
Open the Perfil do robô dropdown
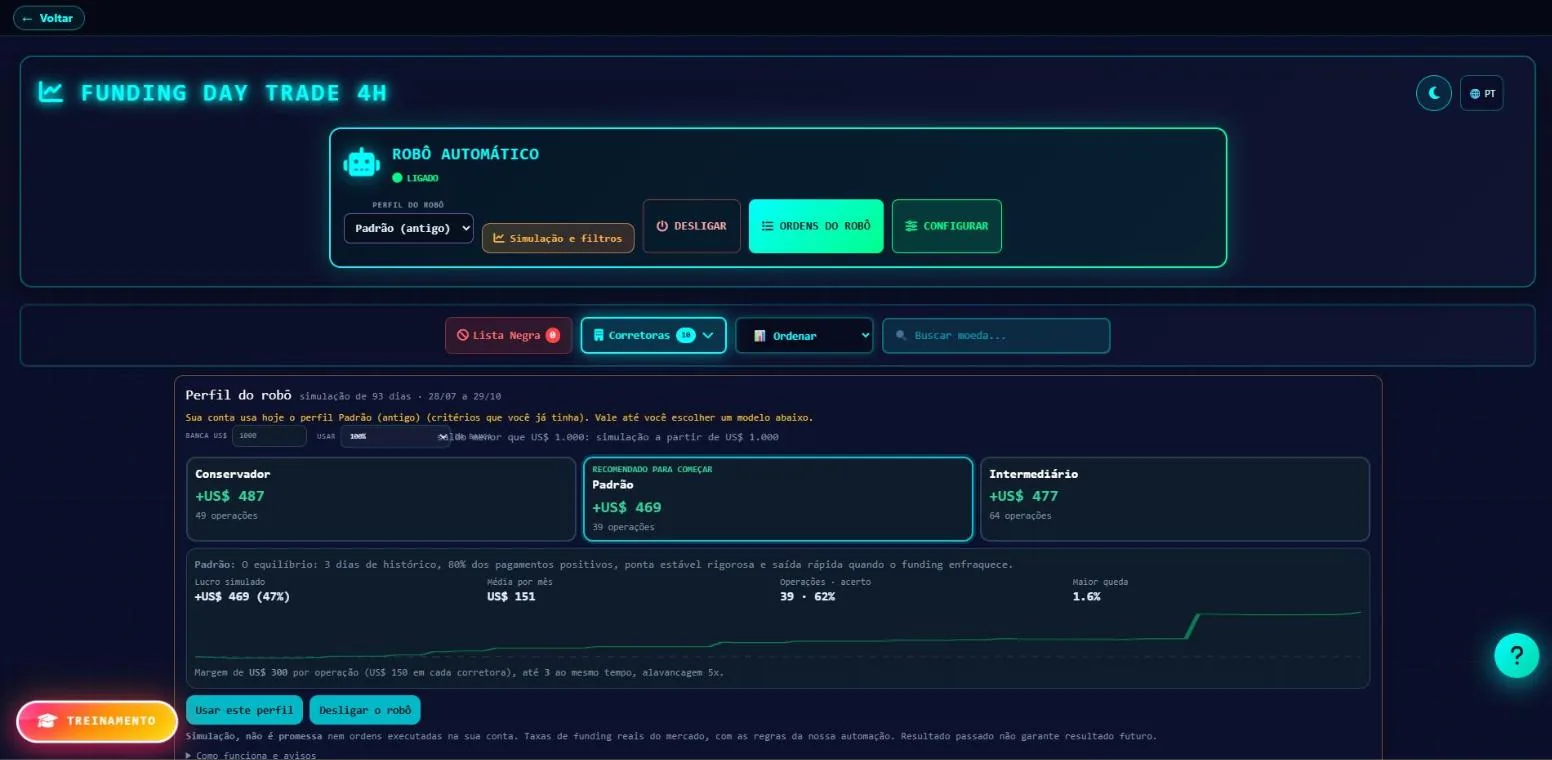(409, 228)
